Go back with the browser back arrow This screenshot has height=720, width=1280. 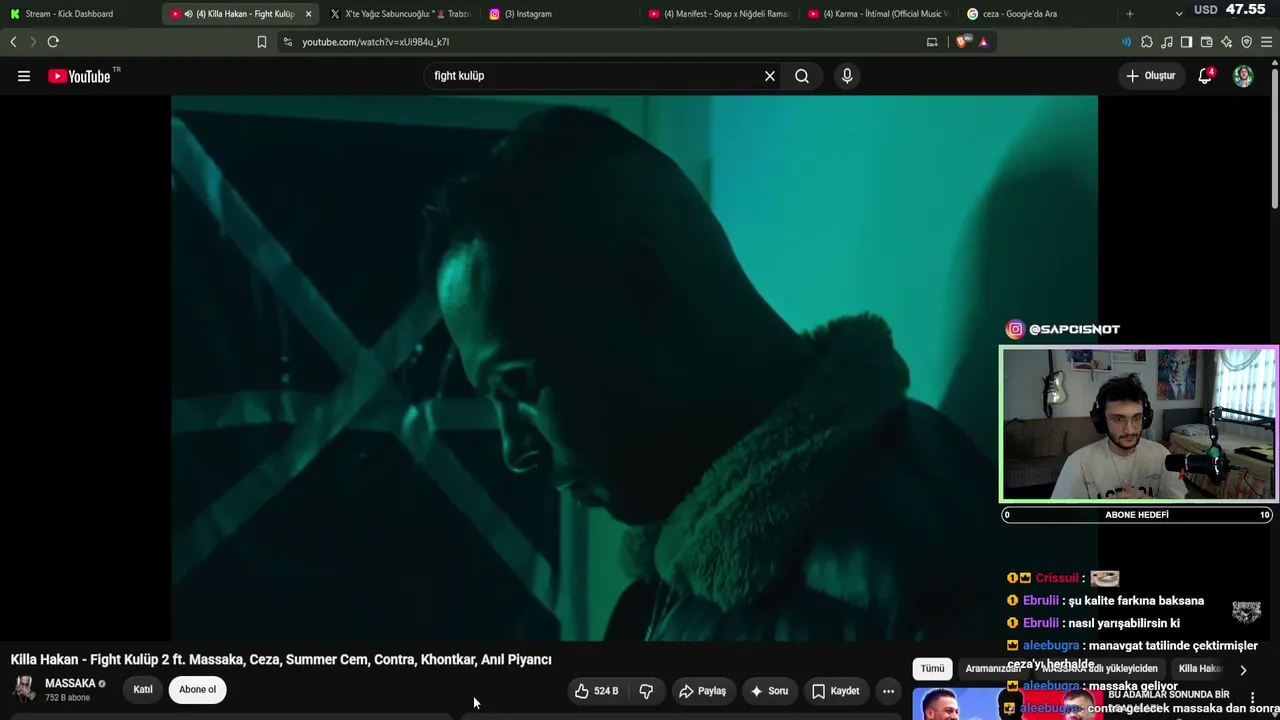click(13, 42)
